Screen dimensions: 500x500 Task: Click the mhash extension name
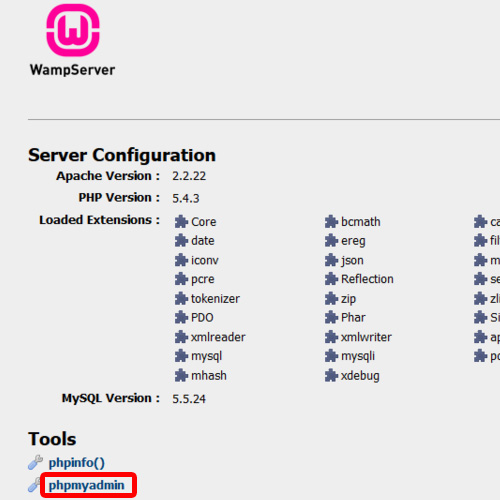click(x=209, y=376)
